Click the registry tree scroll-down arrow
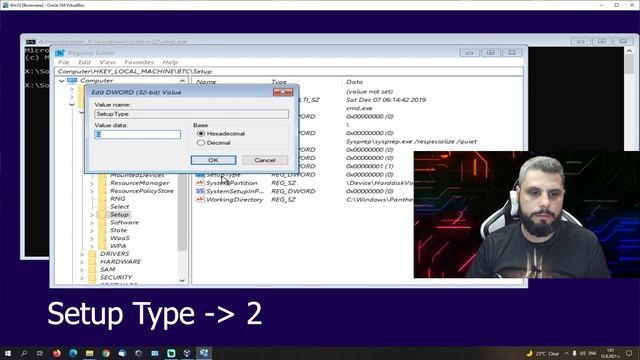 (x=182, y=280)
